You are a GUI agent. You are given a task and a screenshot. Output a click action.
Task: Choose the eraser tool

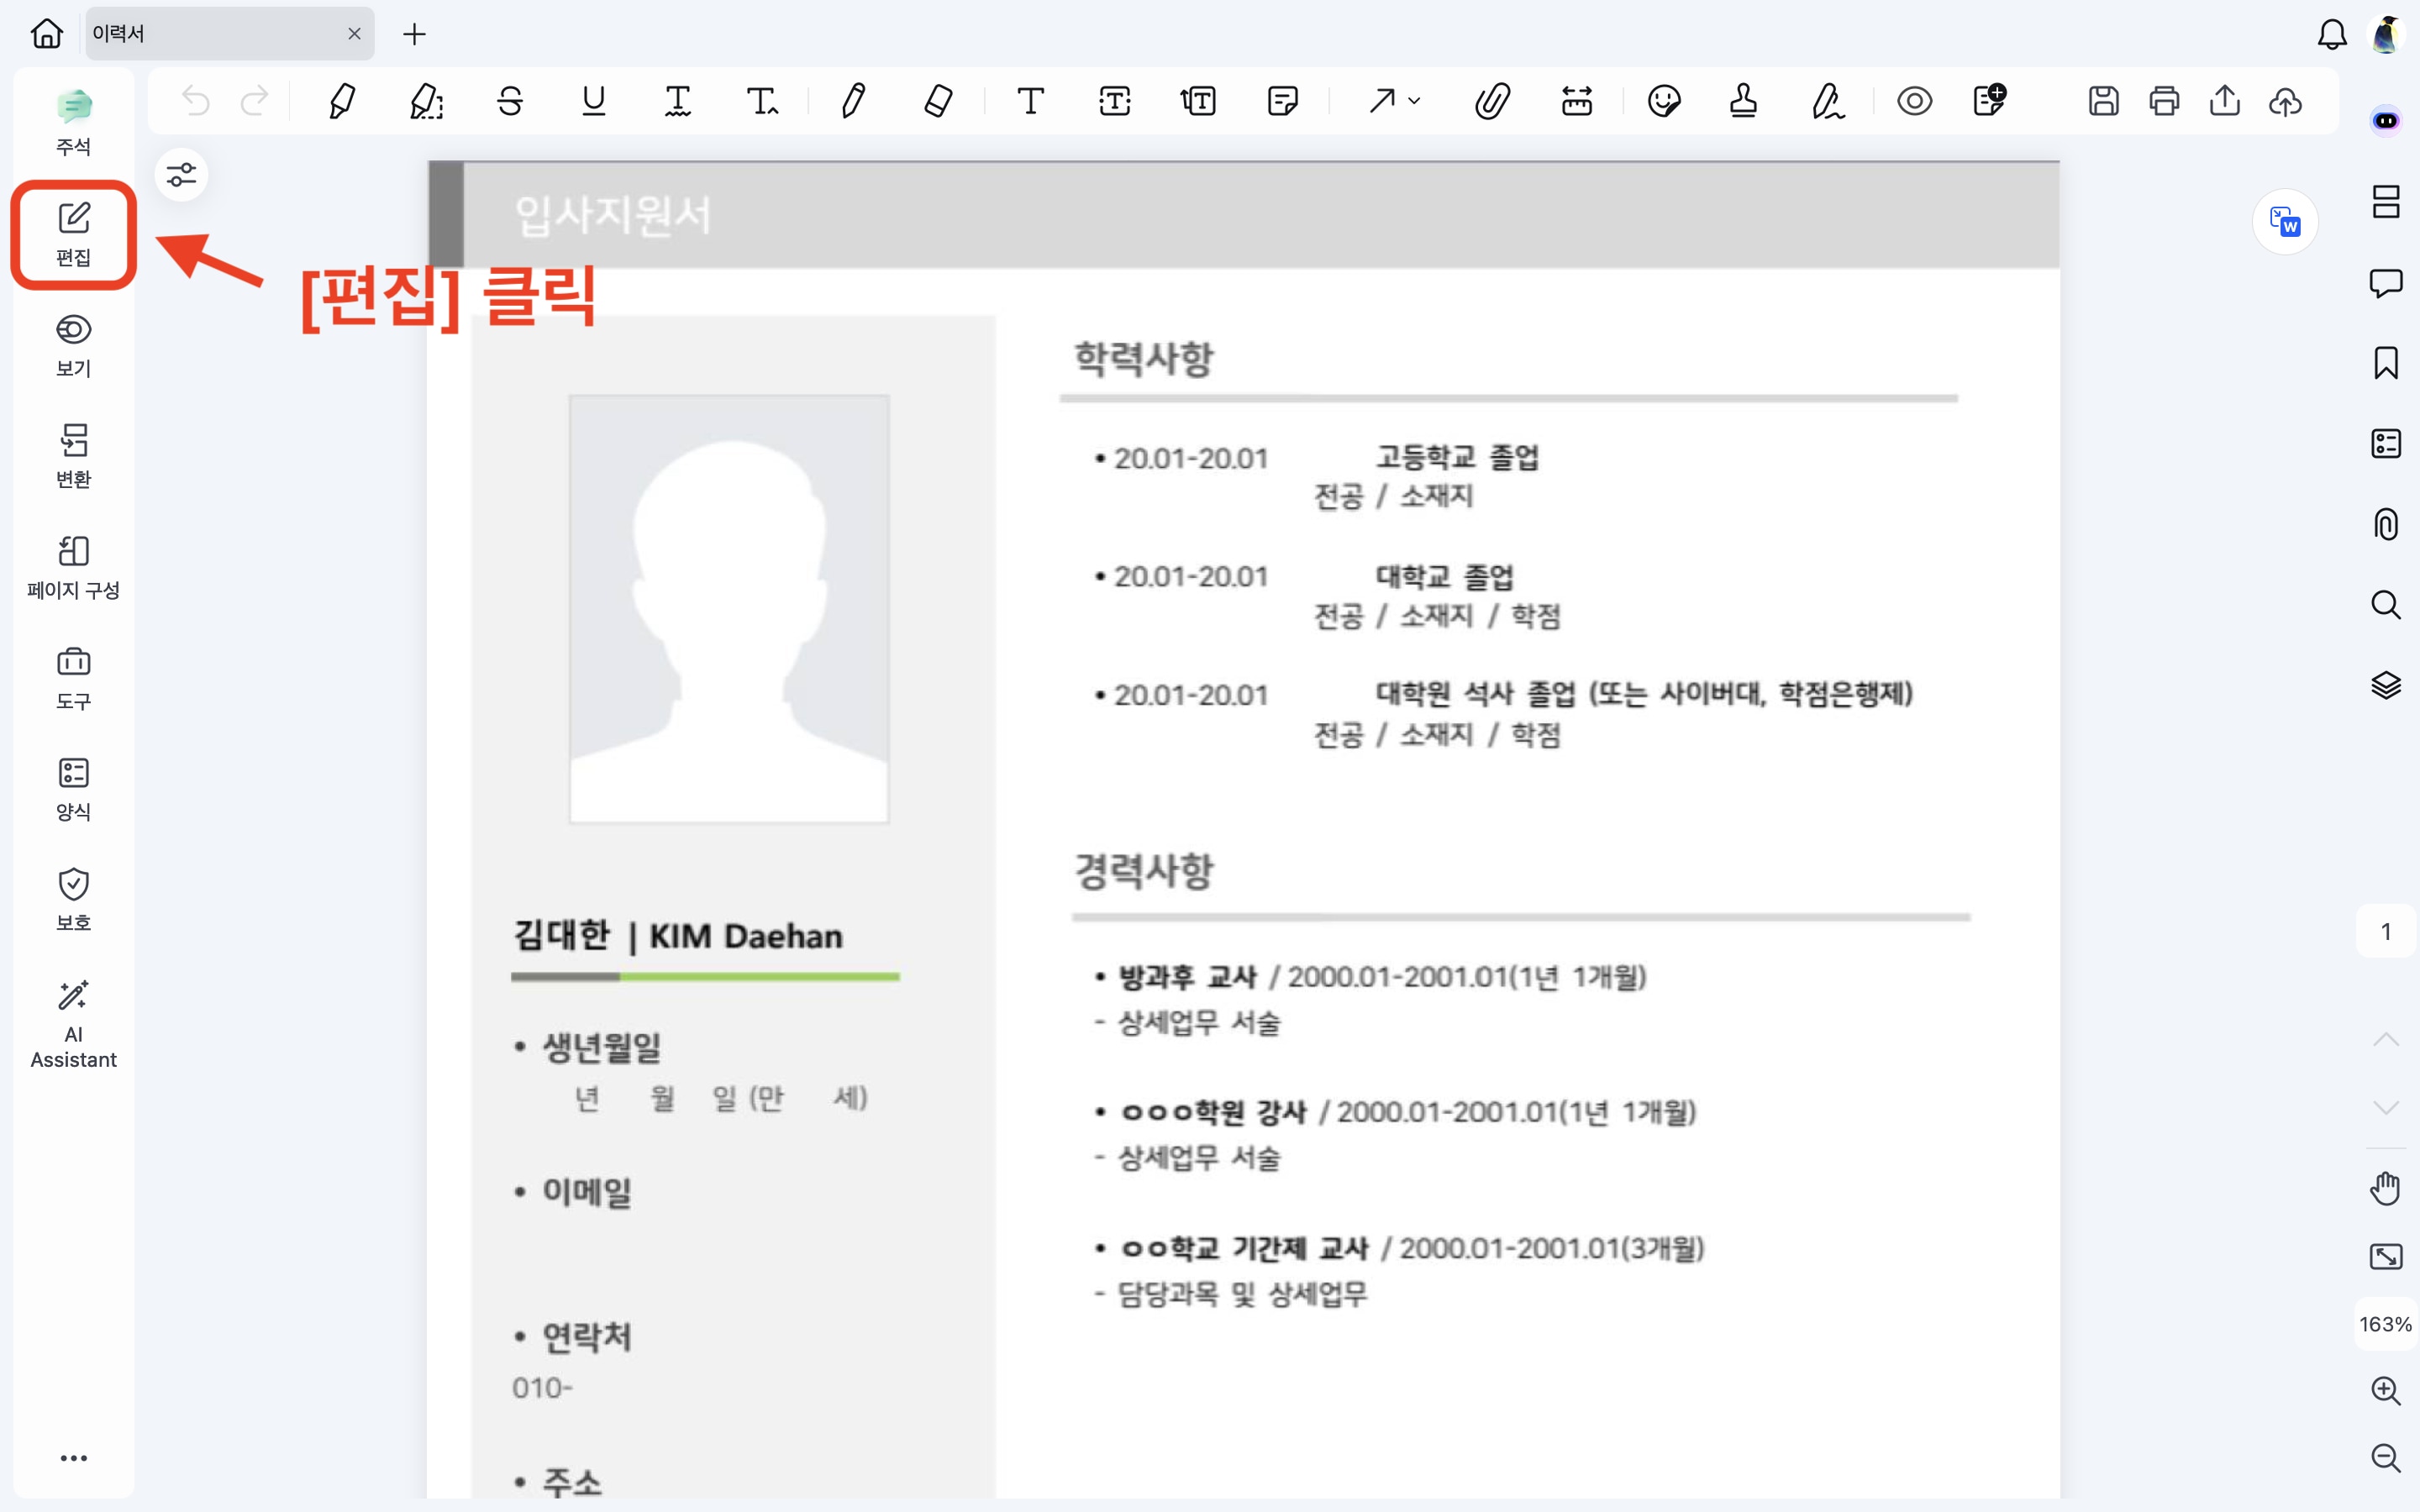(x=938, y=101)
